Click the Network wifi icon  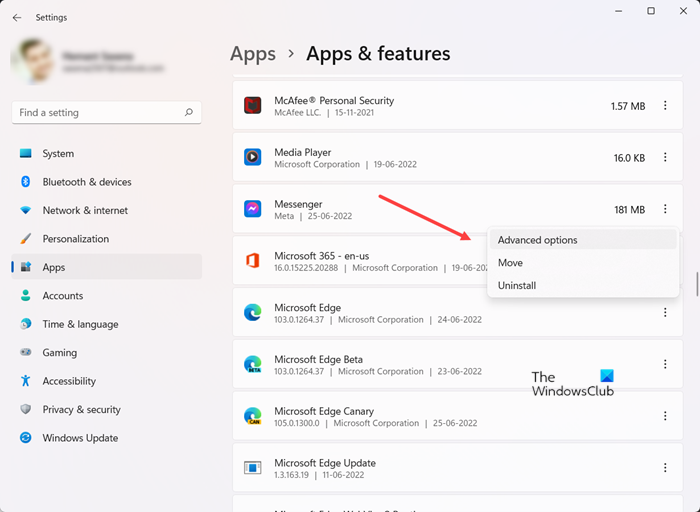(x=26, y=210)
